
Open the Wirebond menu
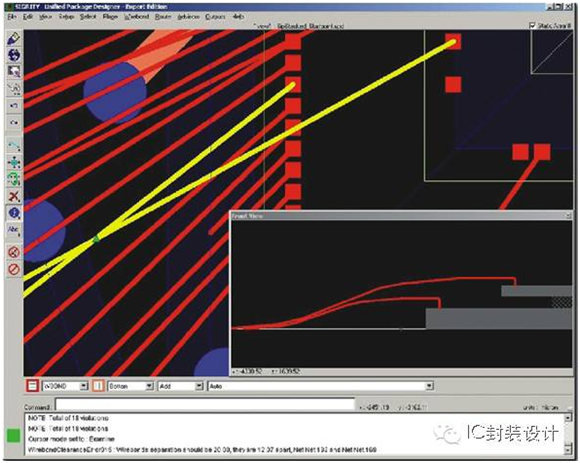(x=136, y=17)
